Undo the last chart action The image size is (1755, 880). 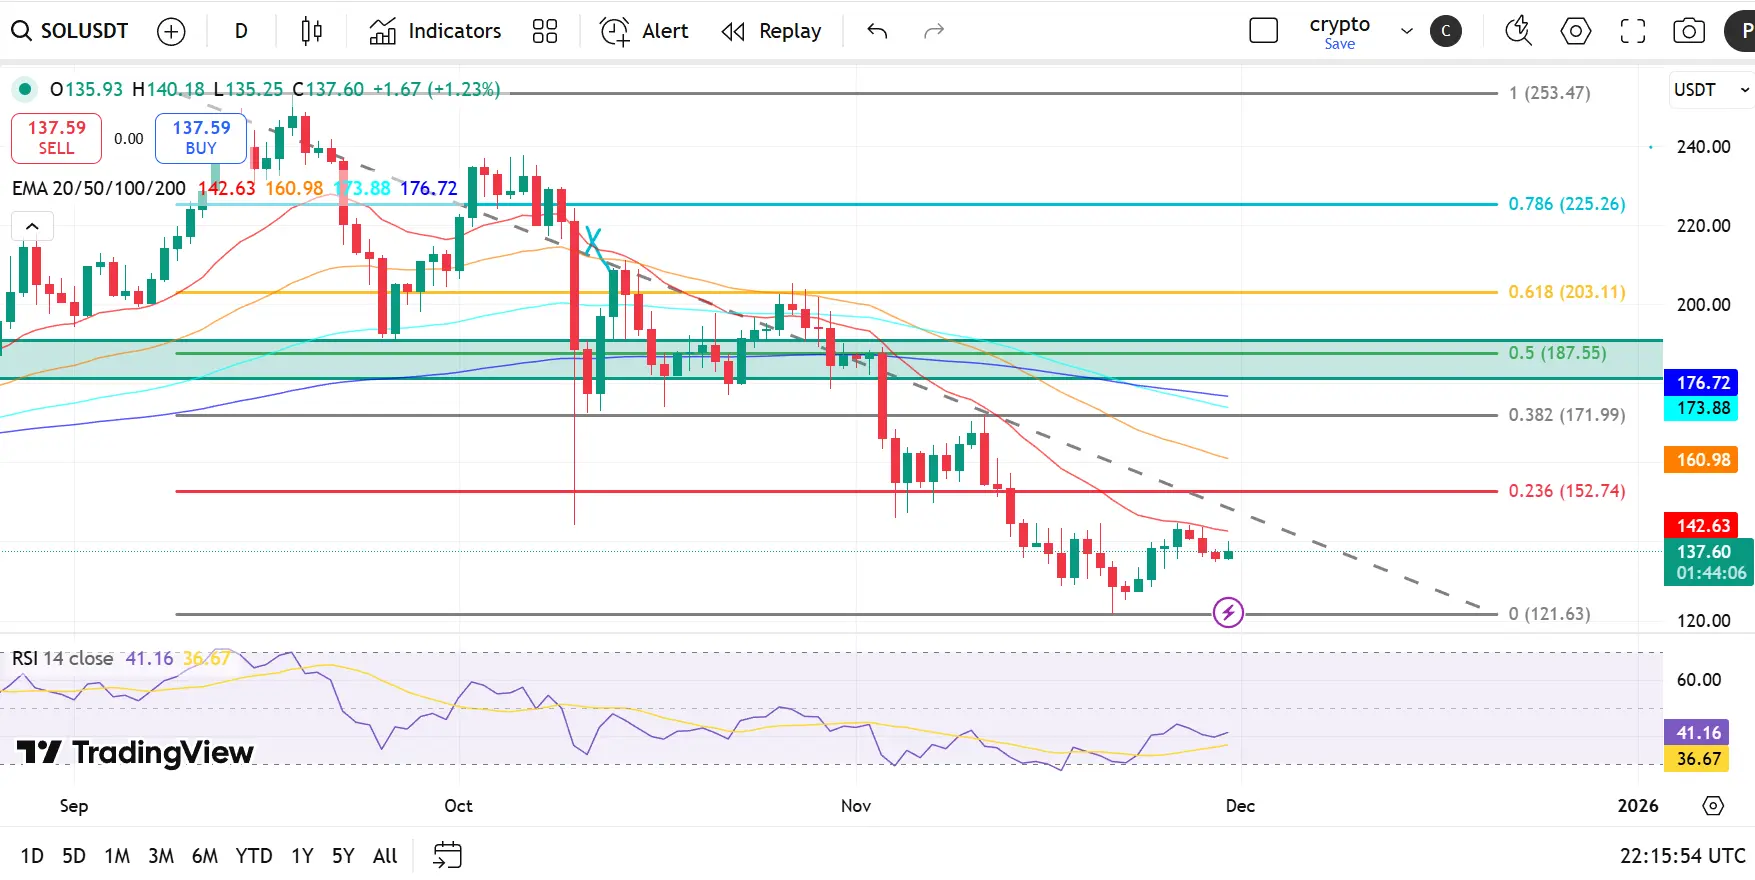877,32
